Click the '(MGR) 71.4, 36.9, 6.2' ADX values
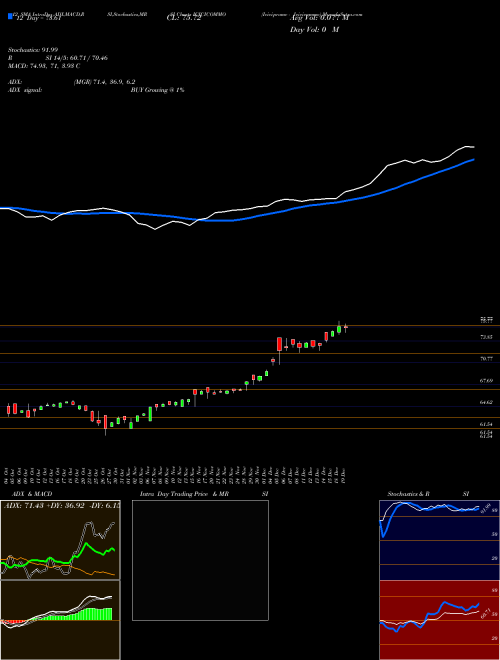 point(104,82)
